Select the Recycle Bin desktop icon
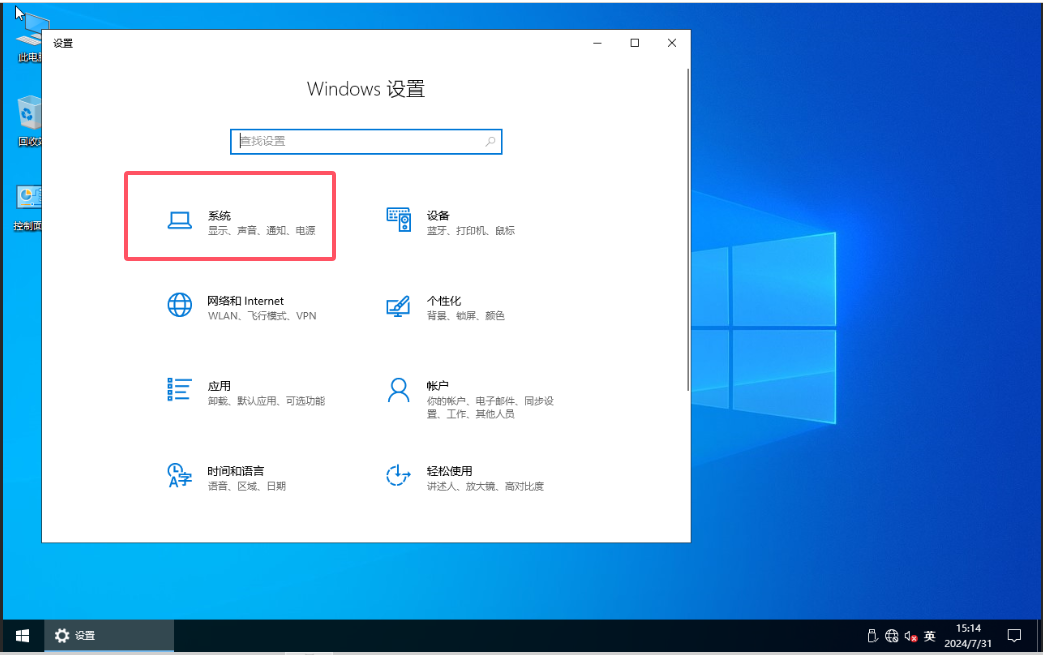This screenshot has width=1043, height=655. click(29, 121)
